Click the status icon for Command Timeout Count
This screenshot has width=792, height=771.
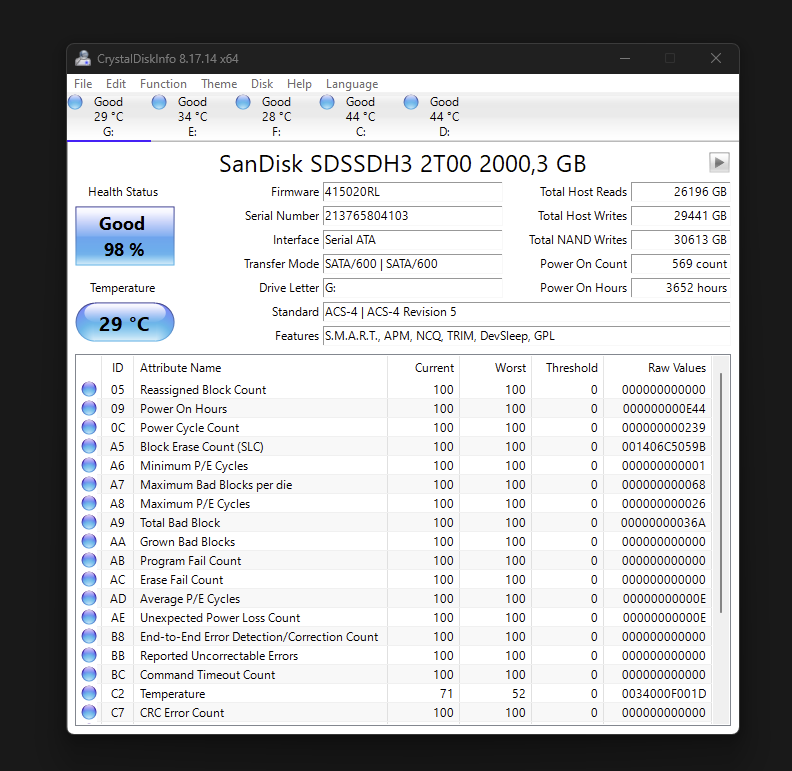pos(89,674)
